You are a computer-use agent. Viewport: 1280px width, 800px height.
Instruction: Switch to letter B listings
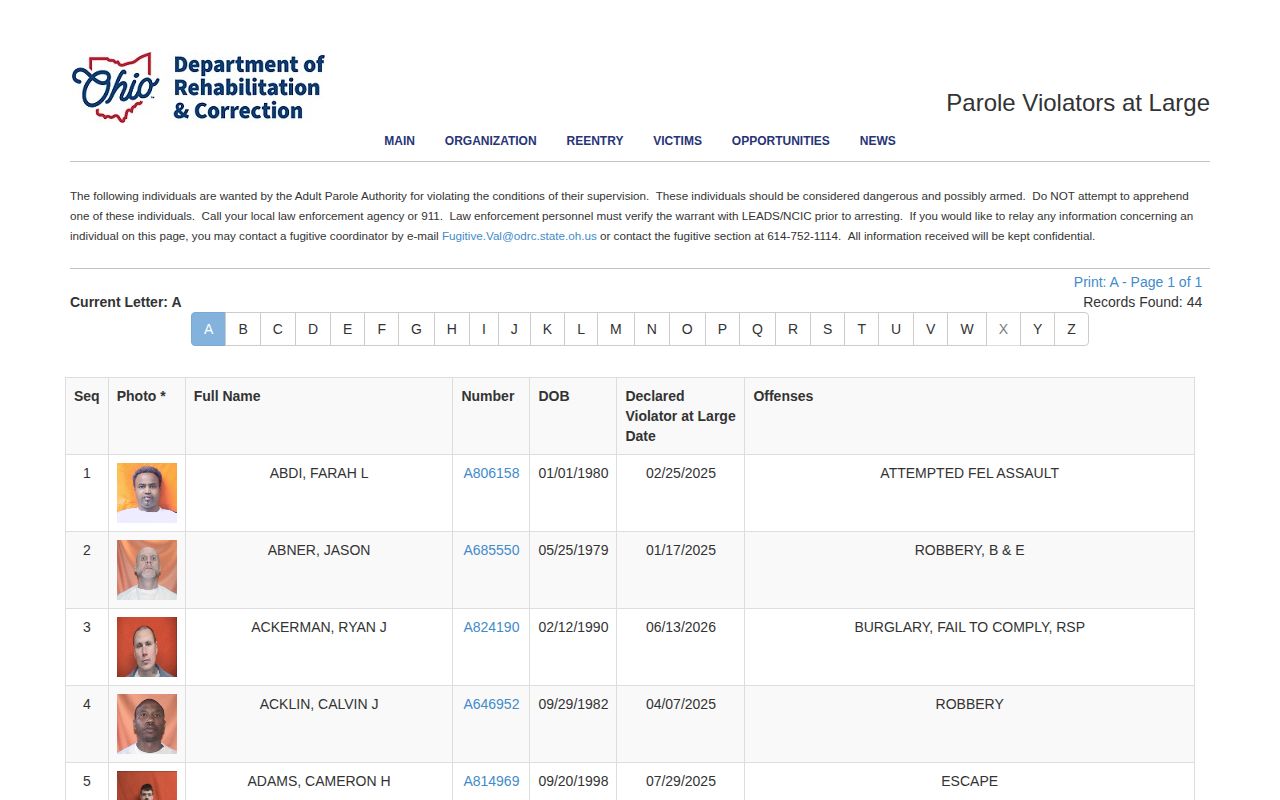[x=243, y=329]
